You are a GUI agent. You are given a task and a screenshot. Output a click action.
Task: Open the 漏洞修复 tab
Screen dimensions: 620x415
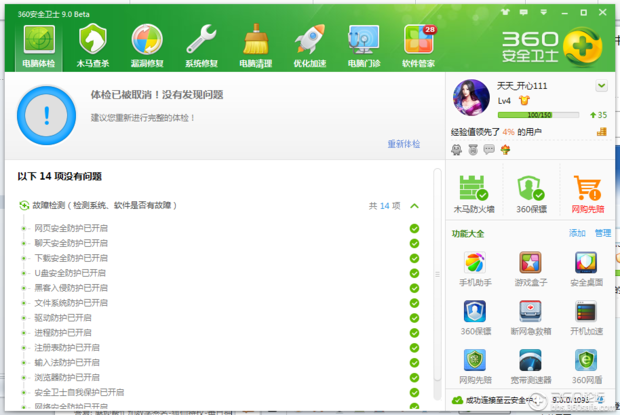147,46
